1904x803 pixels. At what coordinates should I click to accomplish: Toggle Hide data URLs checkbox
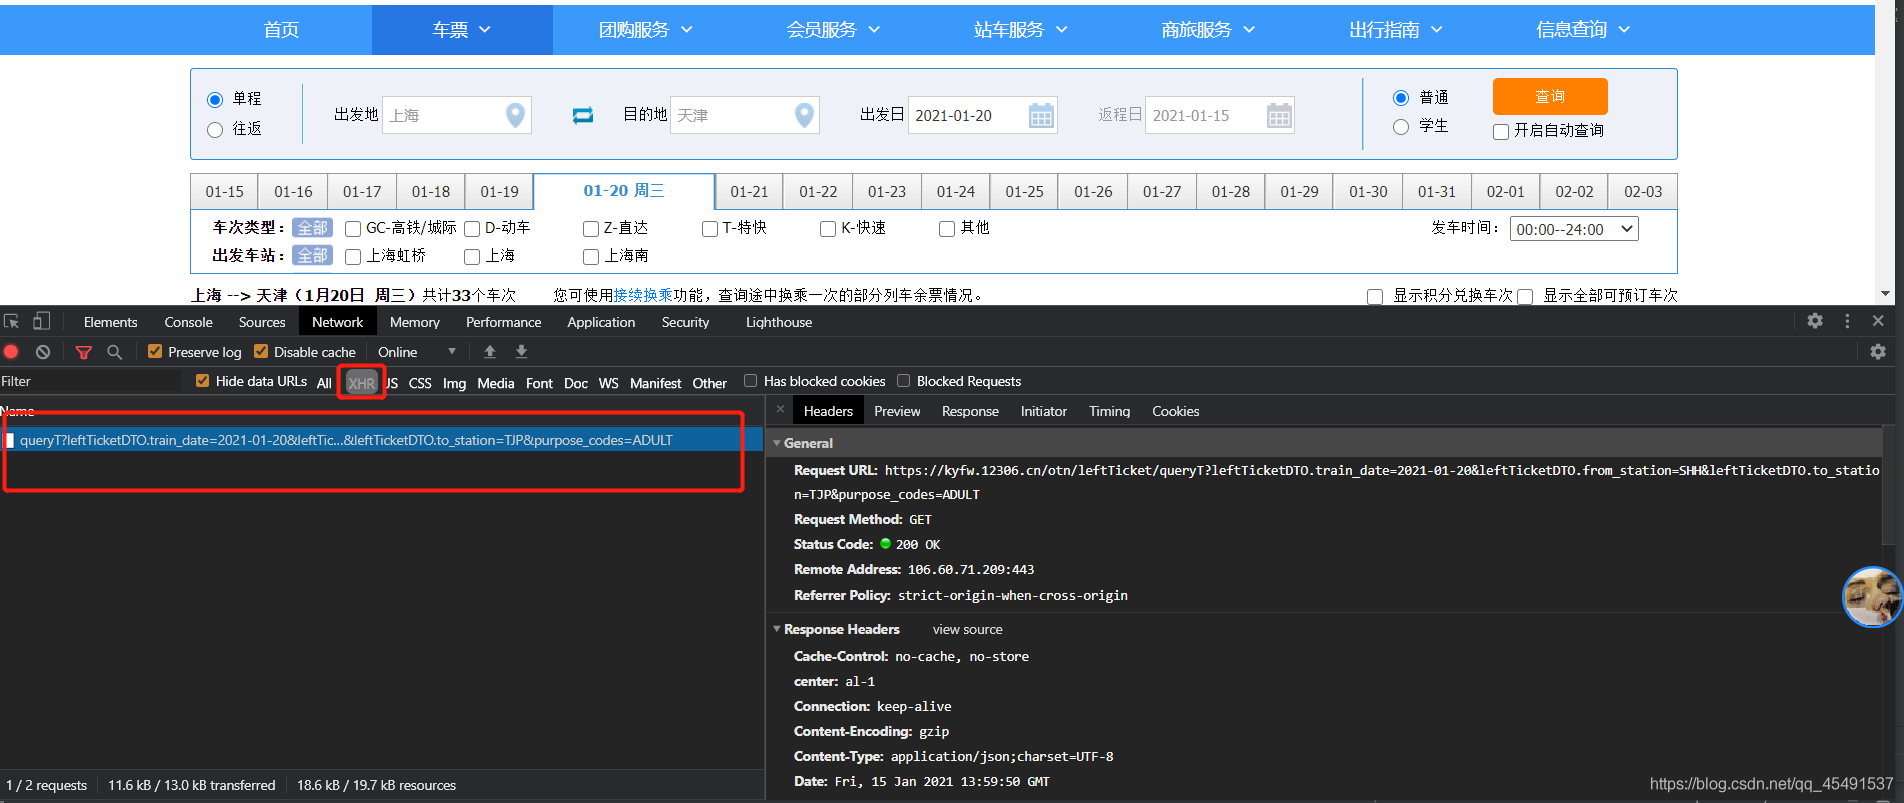[x=202, y=380]
